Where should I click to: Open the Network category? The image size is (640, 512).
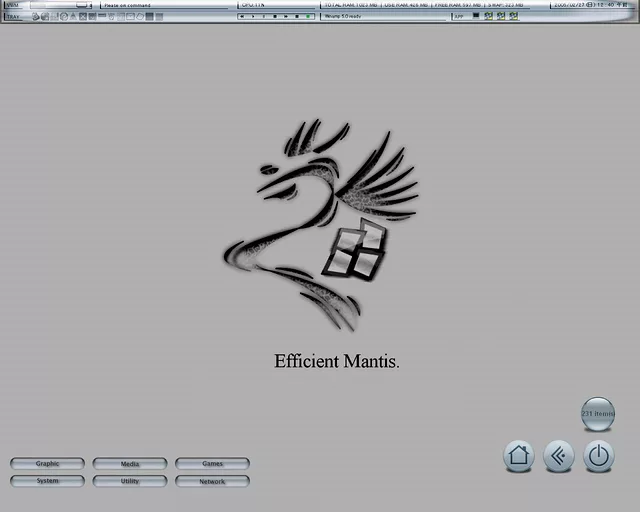coord(212,481)
